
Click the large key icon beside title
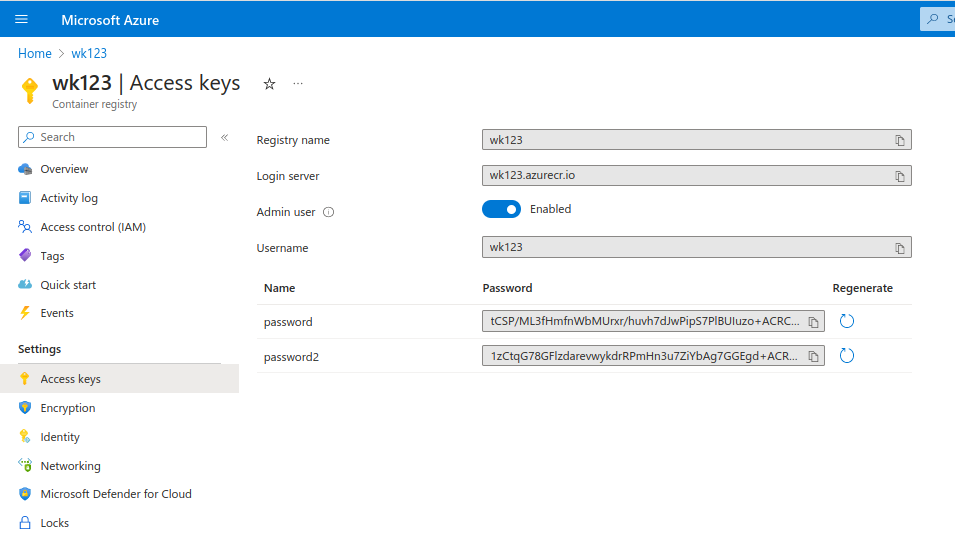click(29, 91)
